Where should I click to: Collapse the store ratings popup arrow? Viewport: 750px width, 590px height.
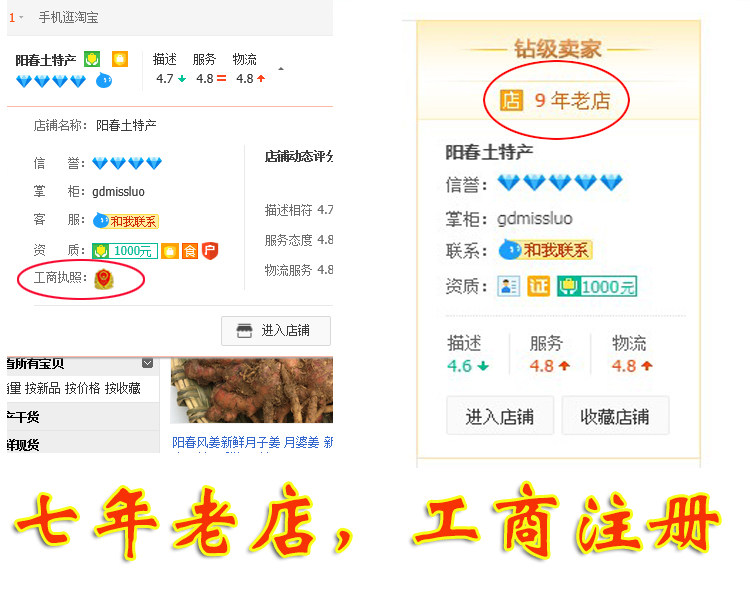point(281,69)
